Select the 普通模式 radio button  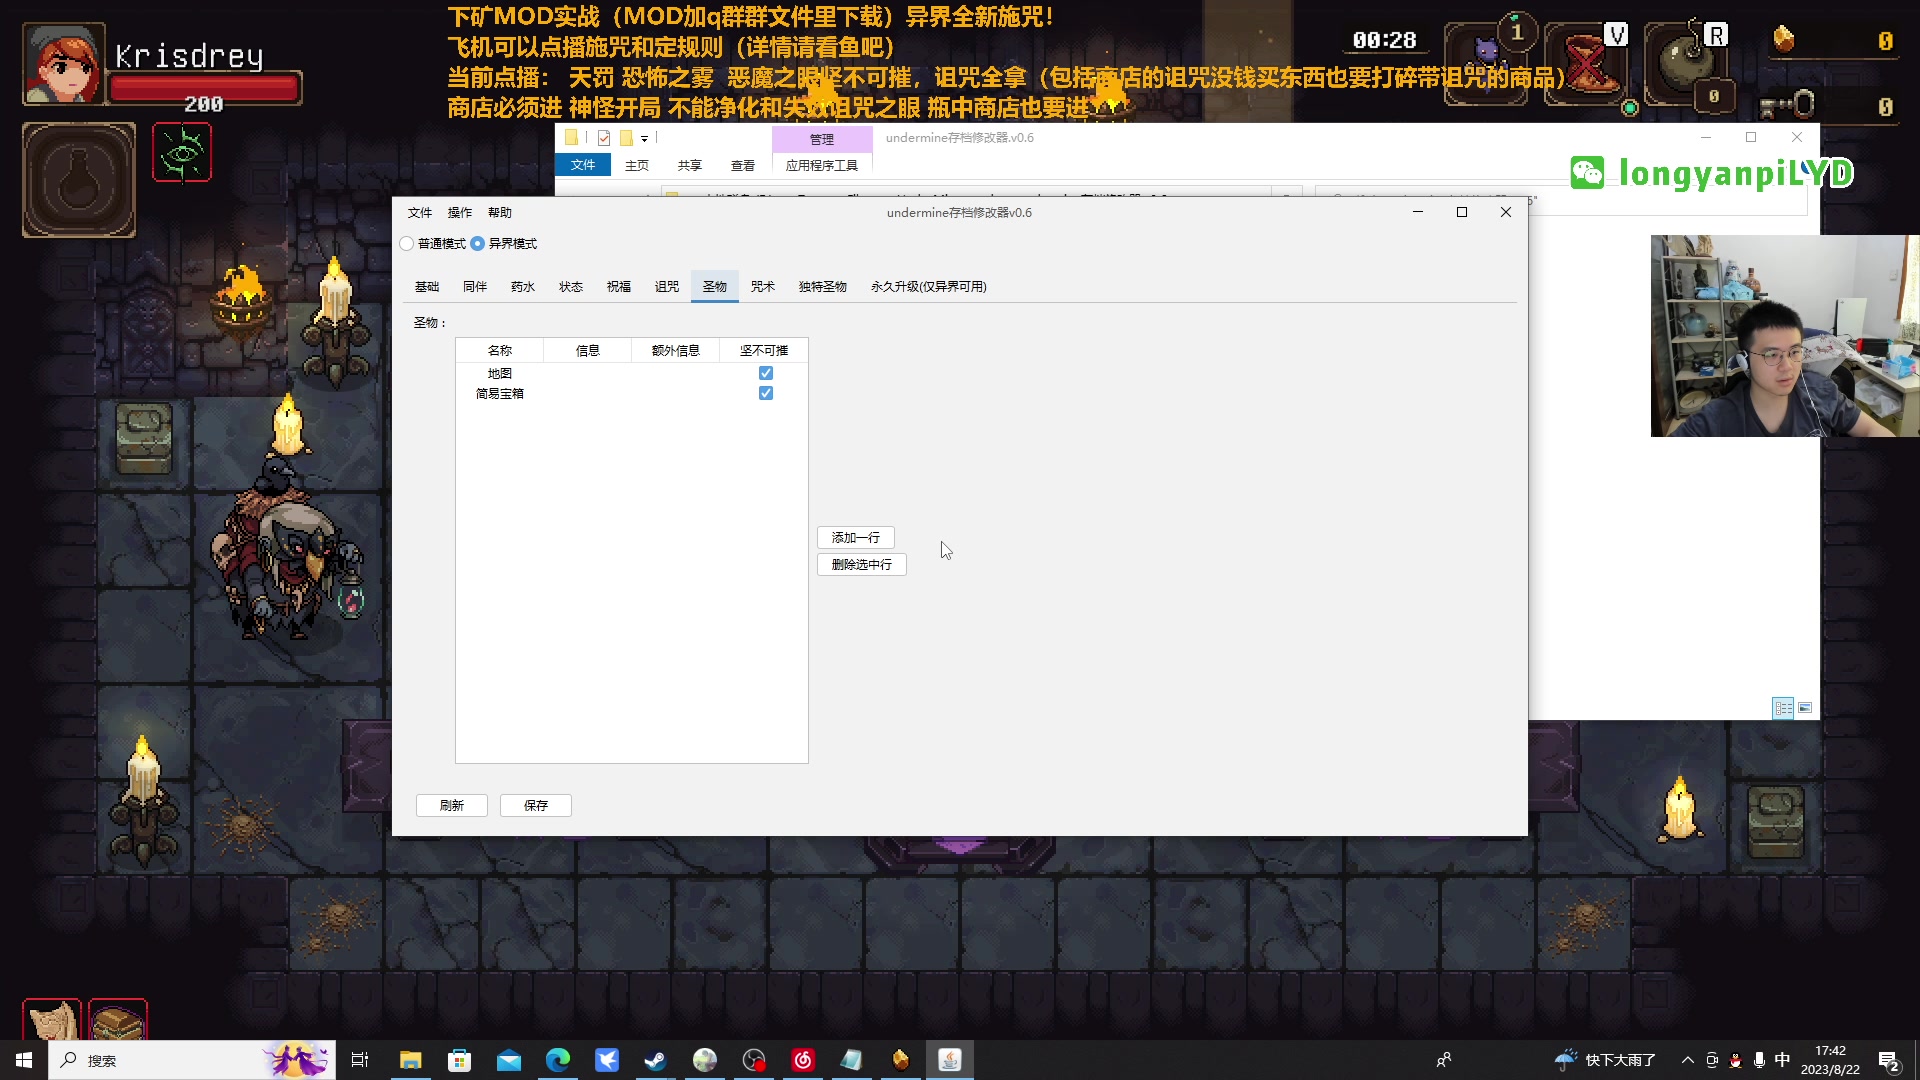(407, 244)
